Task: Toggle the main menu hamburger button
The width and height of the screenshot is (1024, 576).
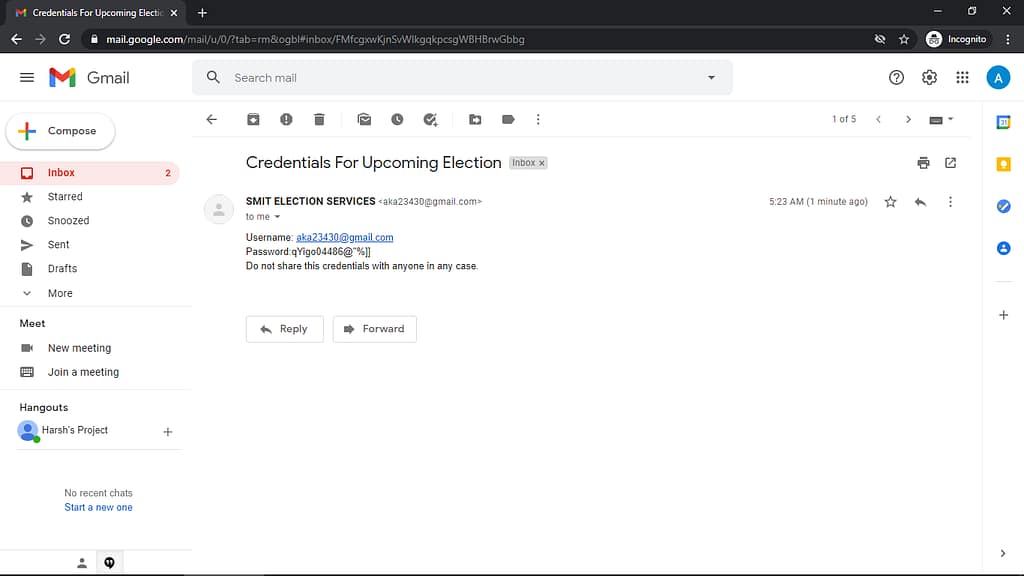Action: 27,77
